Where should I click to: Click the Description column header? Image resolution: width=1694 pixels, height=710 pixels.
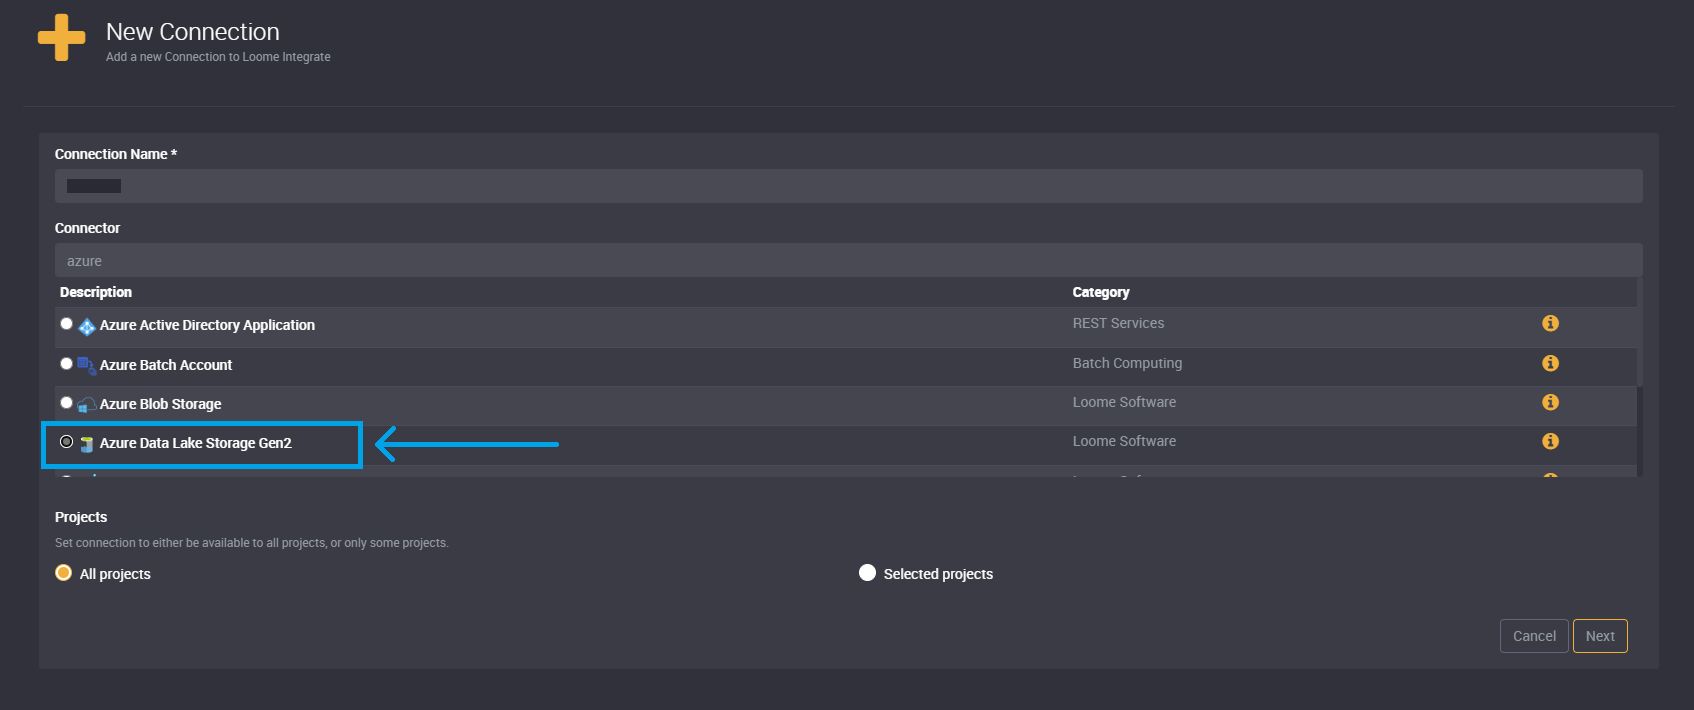(x=96, y=292)
